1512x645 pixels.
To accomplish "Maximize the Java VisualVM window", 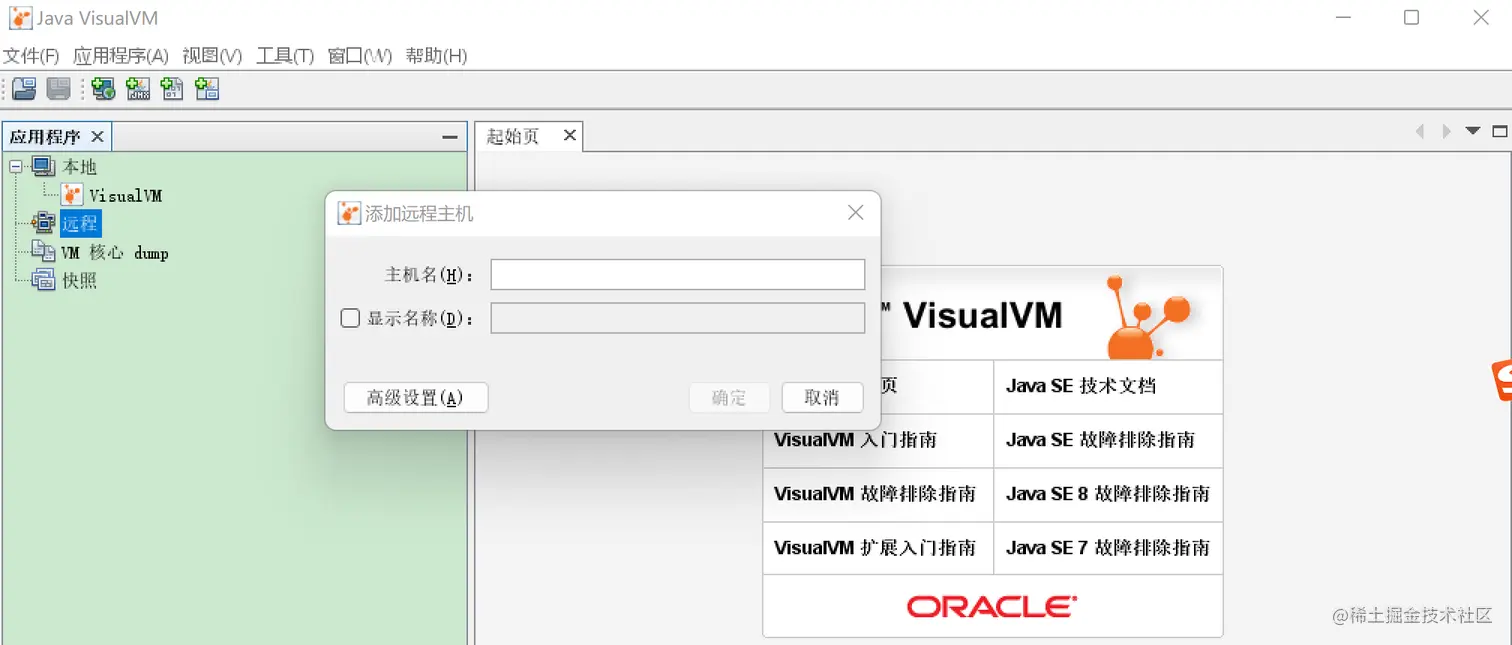I will [x=1411, y=17].
